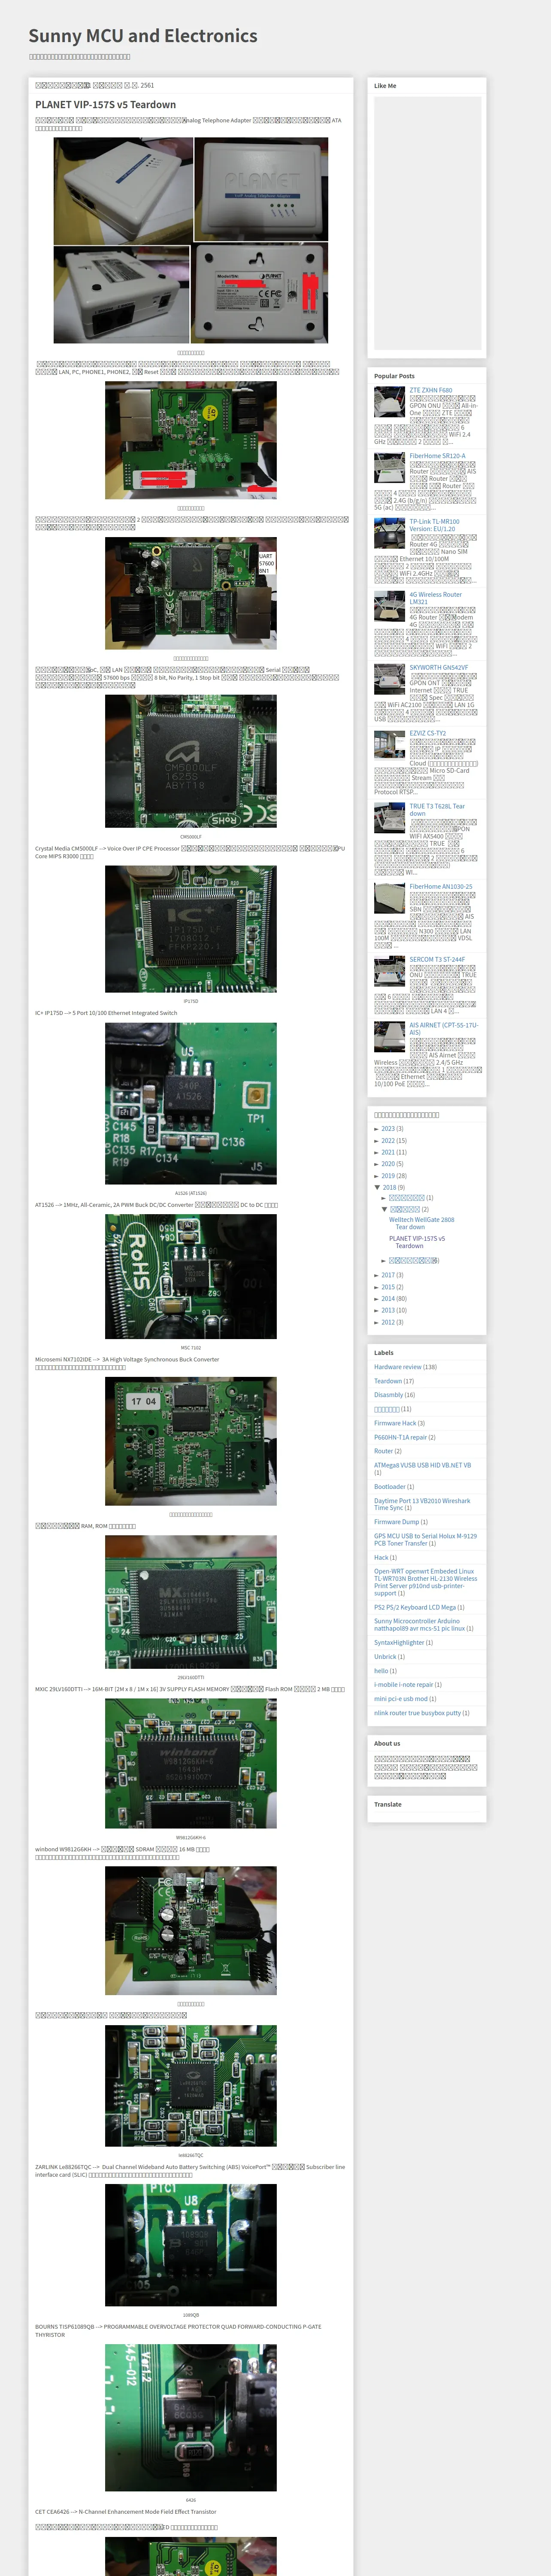Click the ZTE ZXHN F680 post thumbnail
Viewport: 551px width, 2576px height.
pyautogui.click(x=390, y=402)
